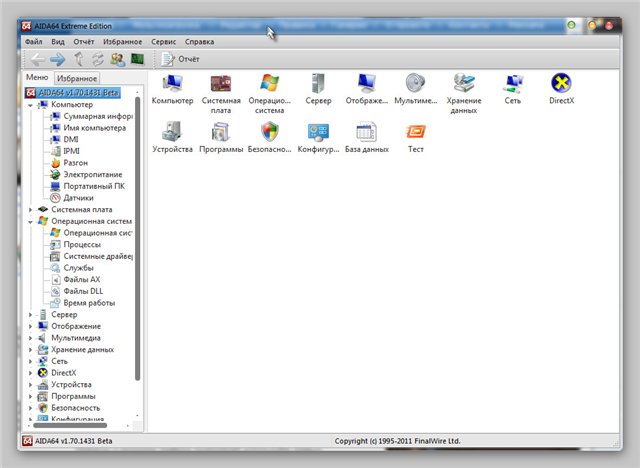640x468 pixels.
Task: Expand the Сервер tree node
Action: tap(30, 315)
